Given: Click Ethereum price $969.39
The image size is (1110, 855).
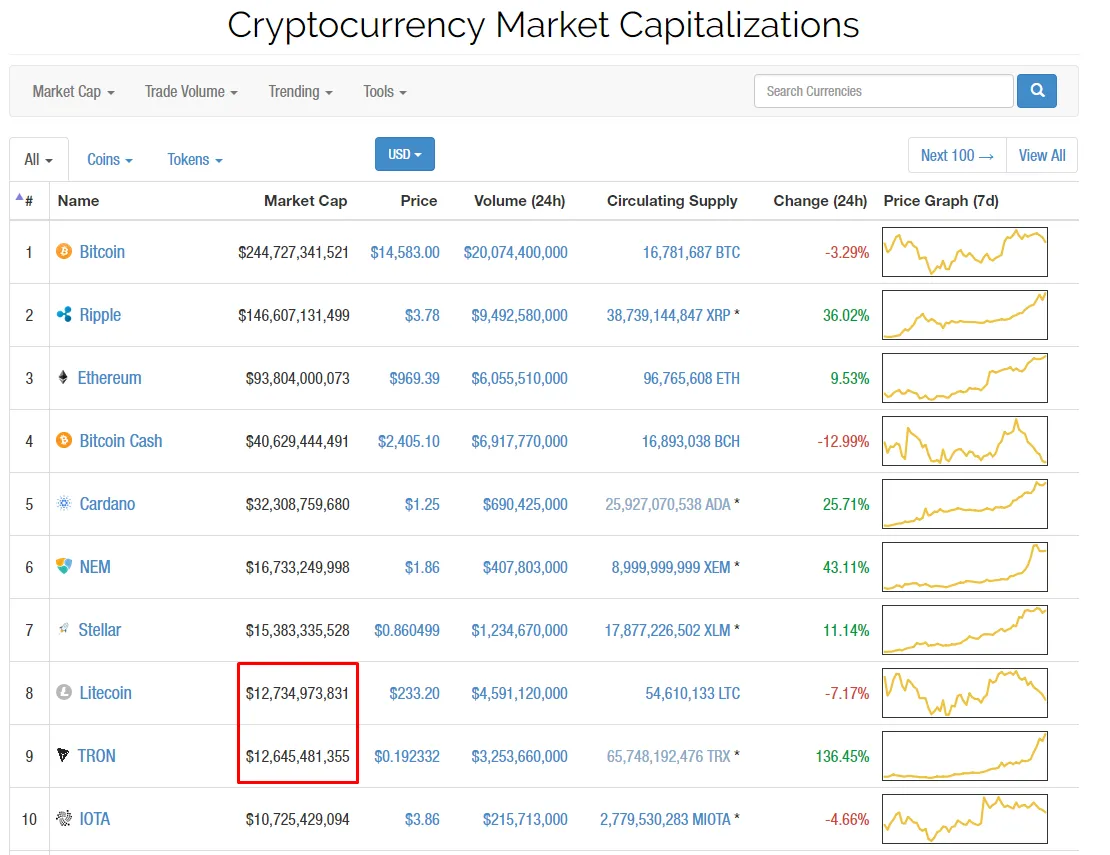Looking at the screenshot, I should point(414,378).
